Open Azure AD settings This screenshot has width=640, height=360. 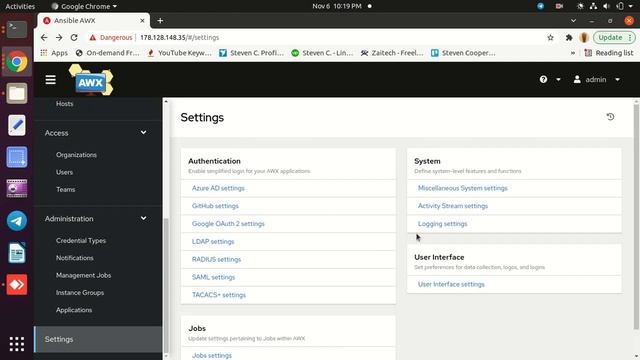coord(218,188)
